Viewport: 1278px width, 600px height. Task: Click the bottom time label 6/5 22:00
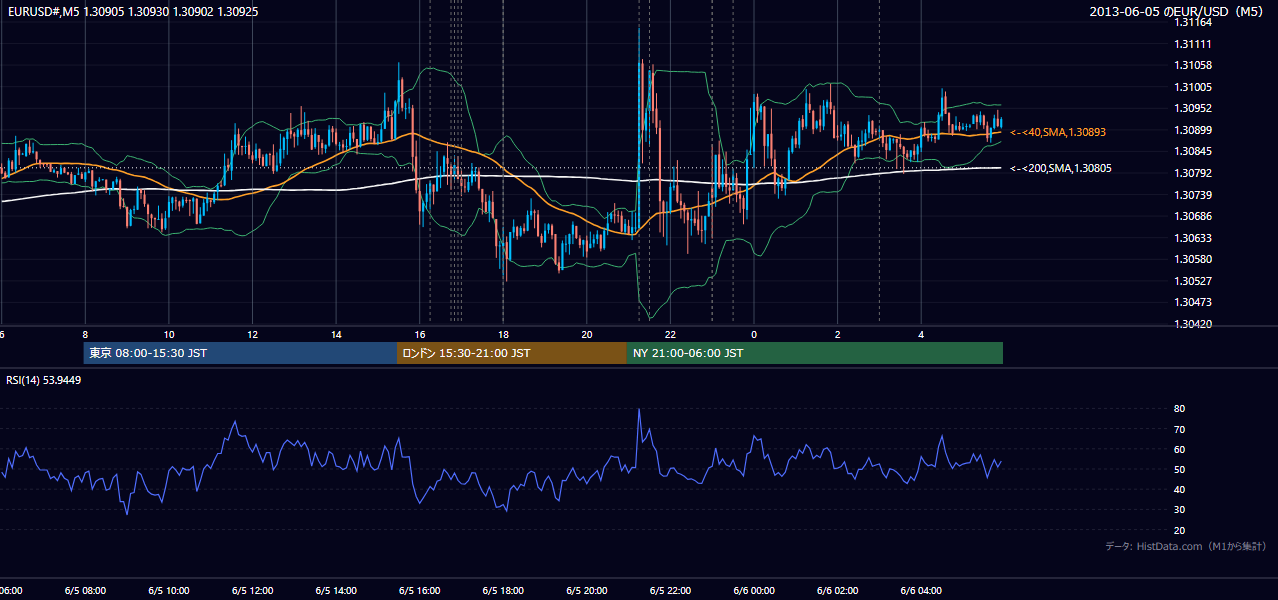(671, 591)
